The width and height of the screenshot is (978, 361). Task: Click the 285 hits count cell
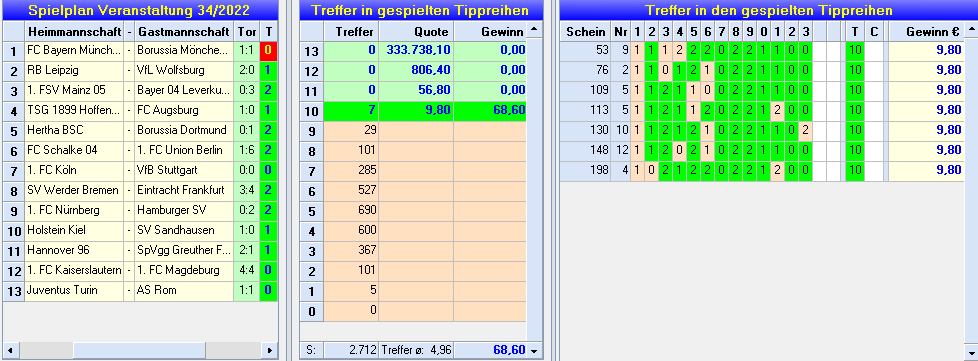pyautogui.click(x=351, y=171)
